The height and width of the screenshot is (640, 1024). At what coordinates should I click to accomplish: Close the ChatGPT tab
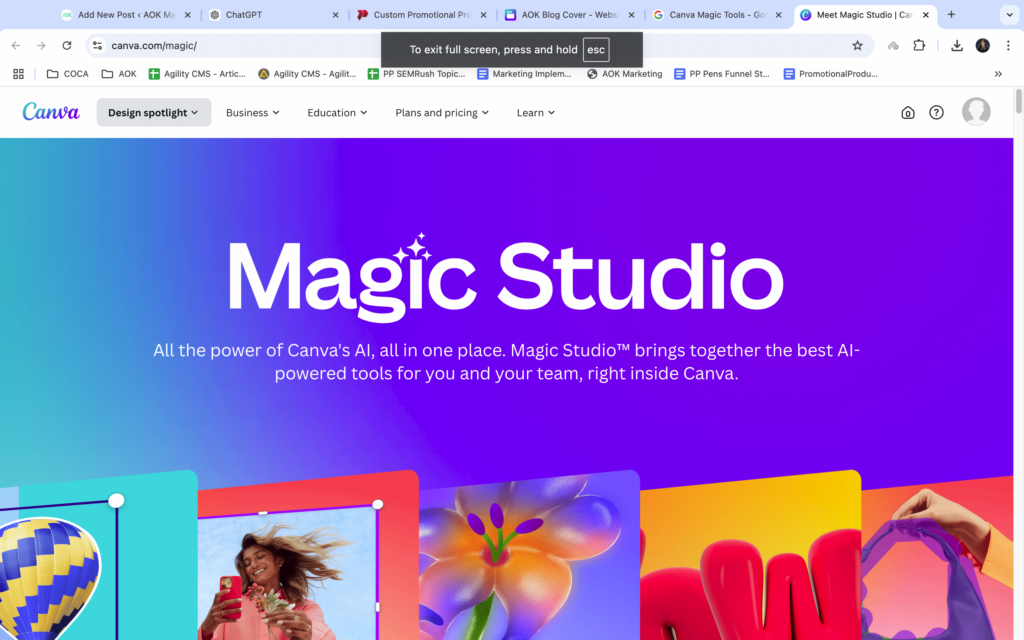coord(336,14)
